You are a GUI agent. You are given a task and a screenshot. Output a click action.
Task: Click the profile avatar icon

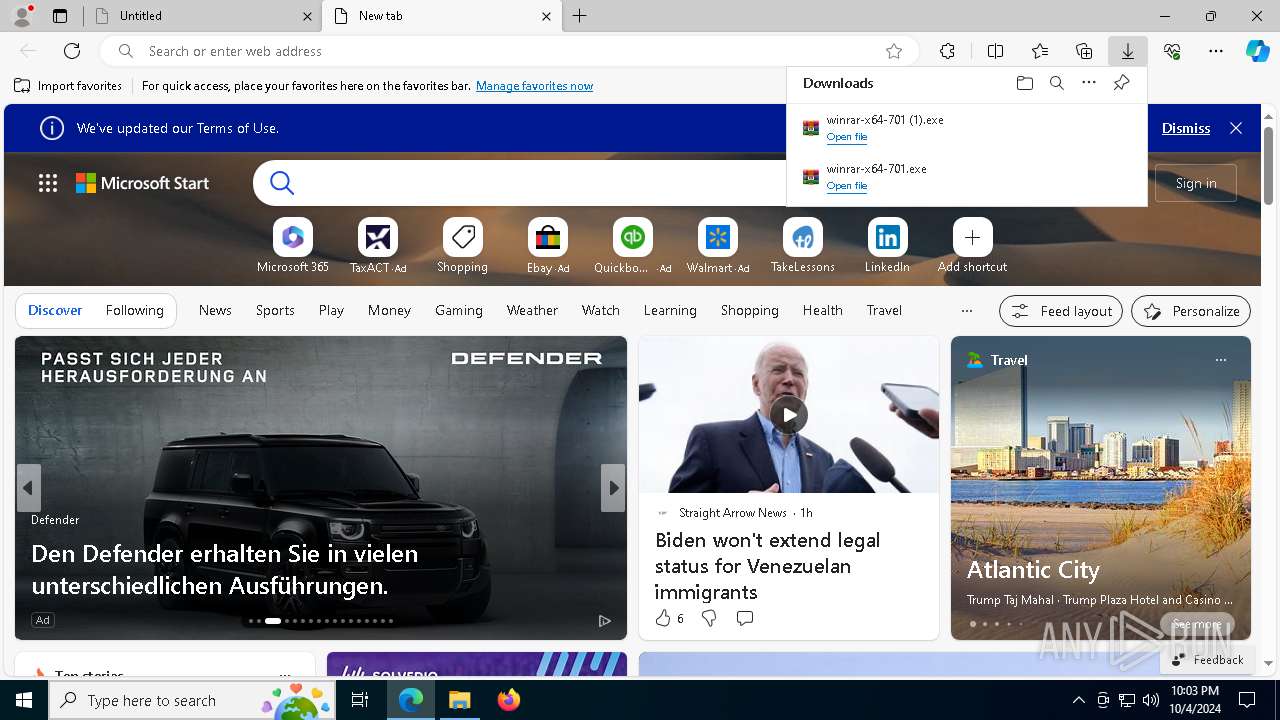(x=22, y=15)
